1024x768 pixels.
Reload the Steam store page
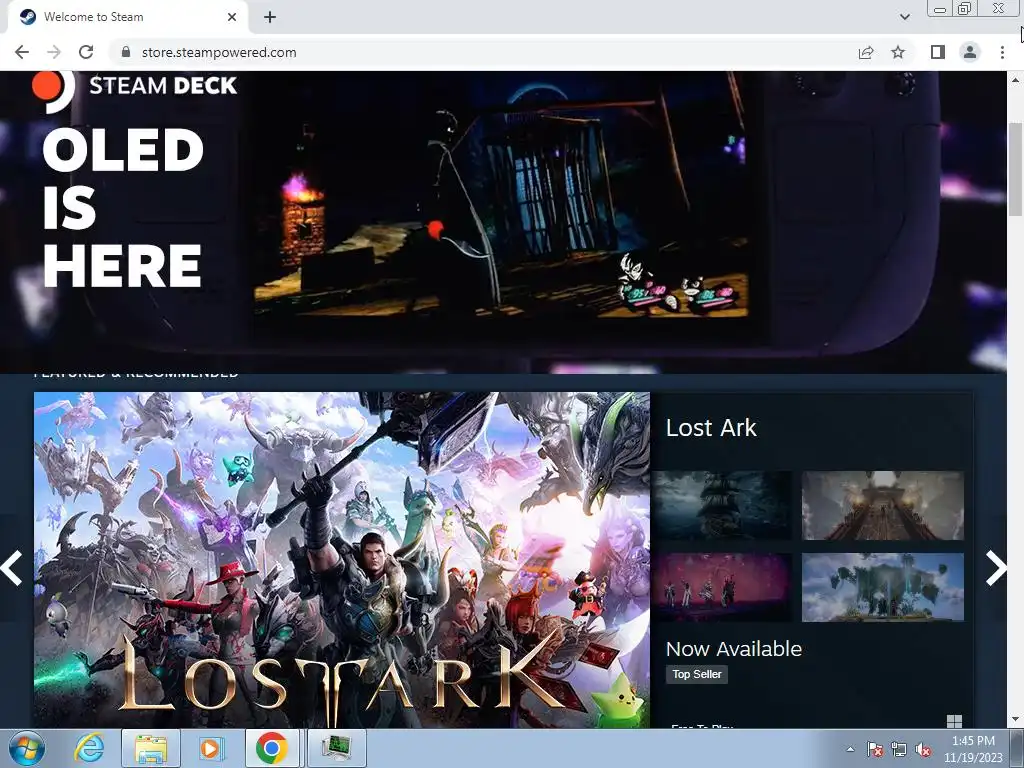coord(86,52)
